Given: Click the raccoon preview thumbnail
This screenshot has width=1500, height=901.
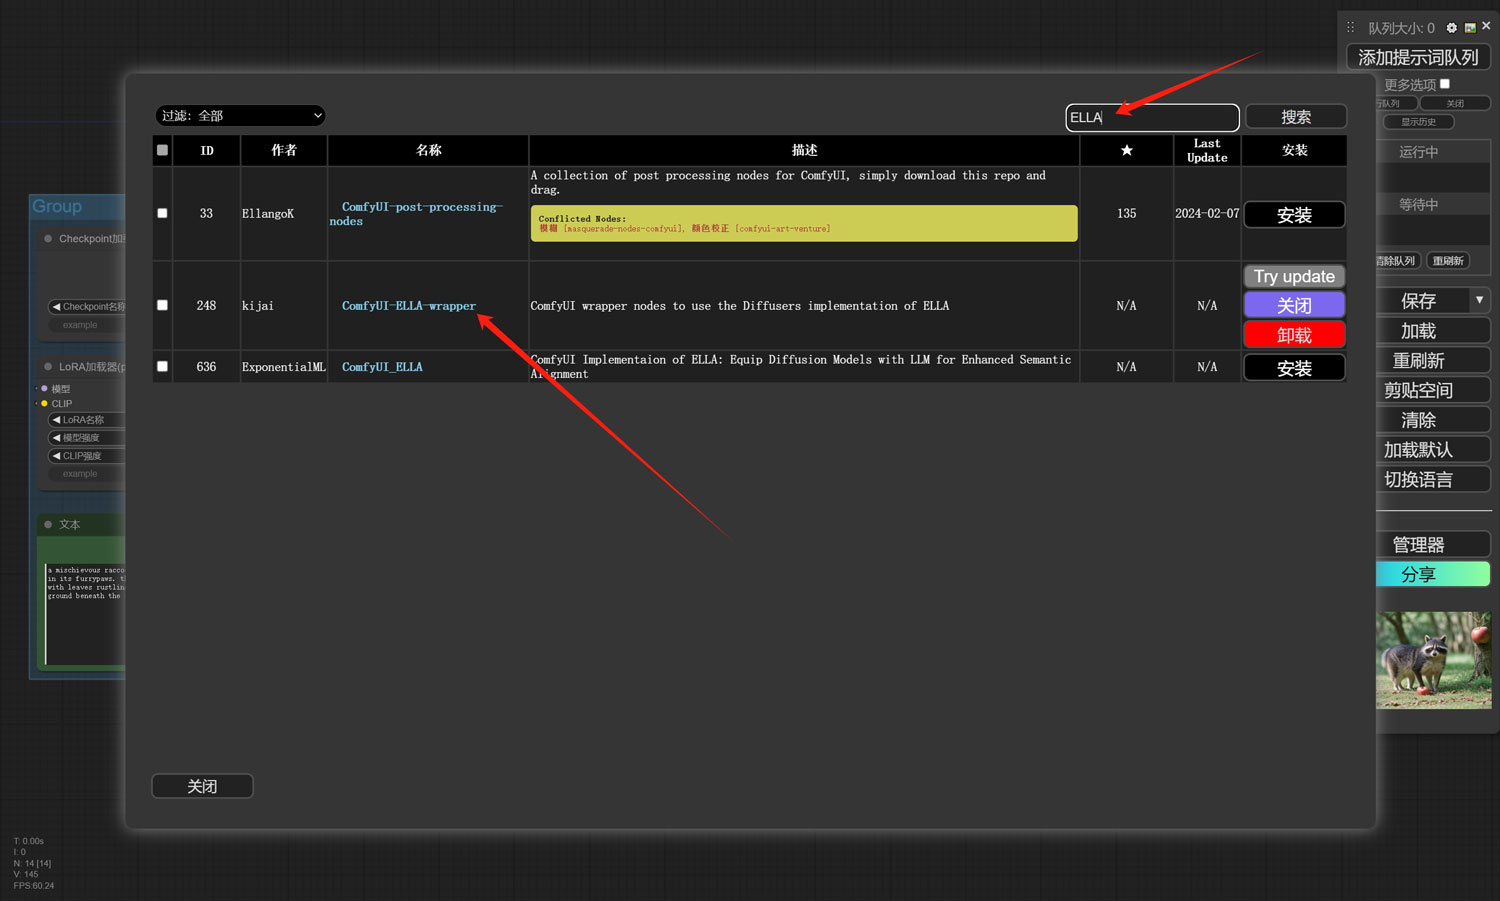Looking at the screenshot, I should [1432, 660].
